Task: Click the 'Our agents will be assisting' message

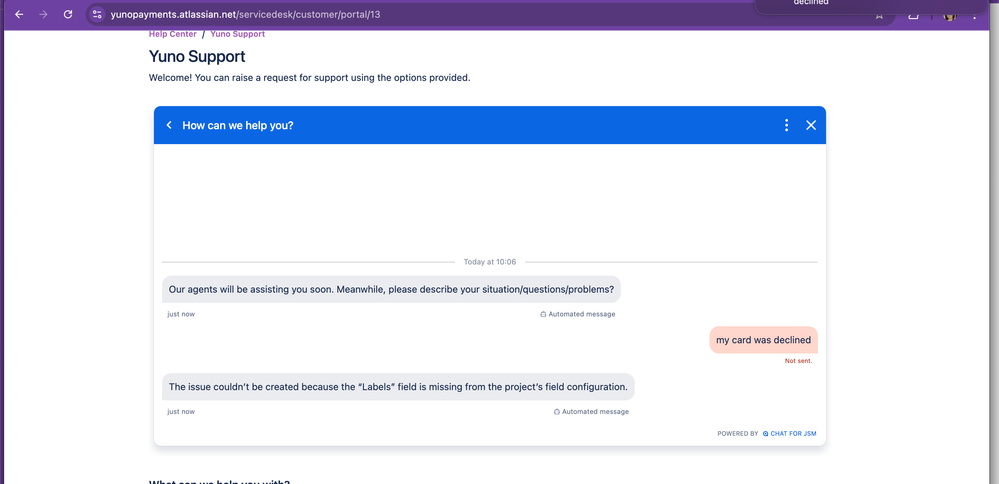Action: tap(391, 289)
